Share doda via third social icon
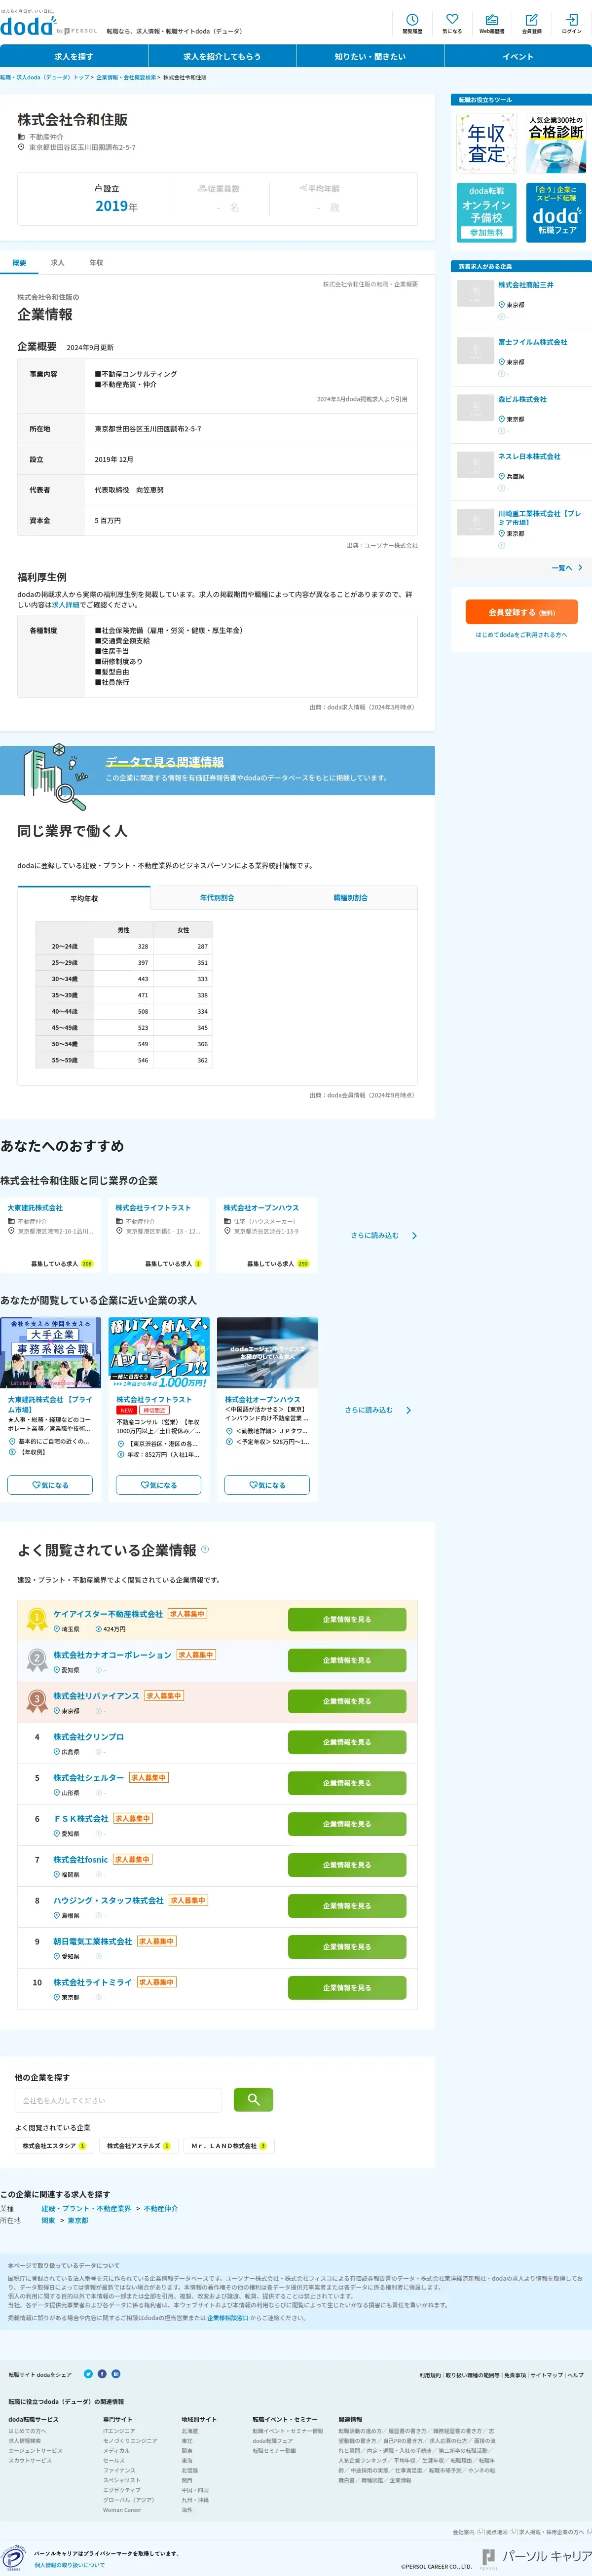592x2576 pixels. click(116, 2373)
